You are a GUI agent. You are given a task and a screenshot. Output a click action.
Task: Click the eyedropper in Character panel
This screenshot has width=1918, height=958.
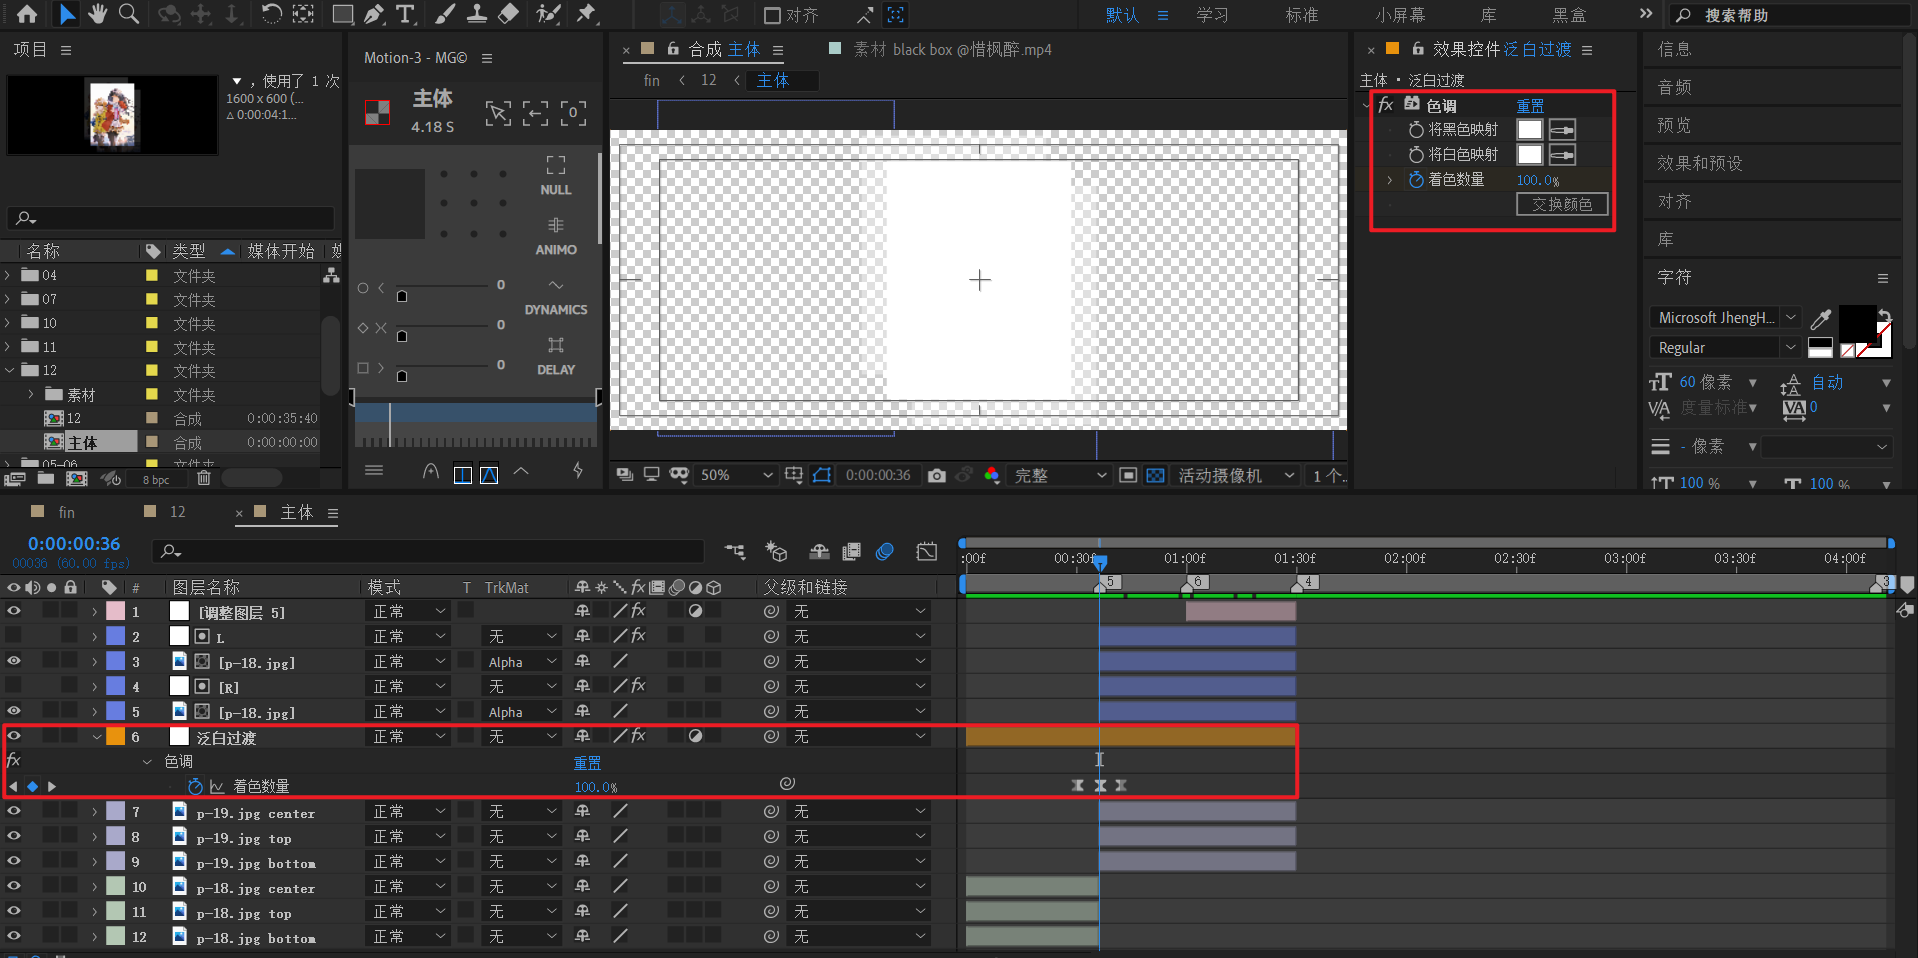click(x=1821, y=319)
